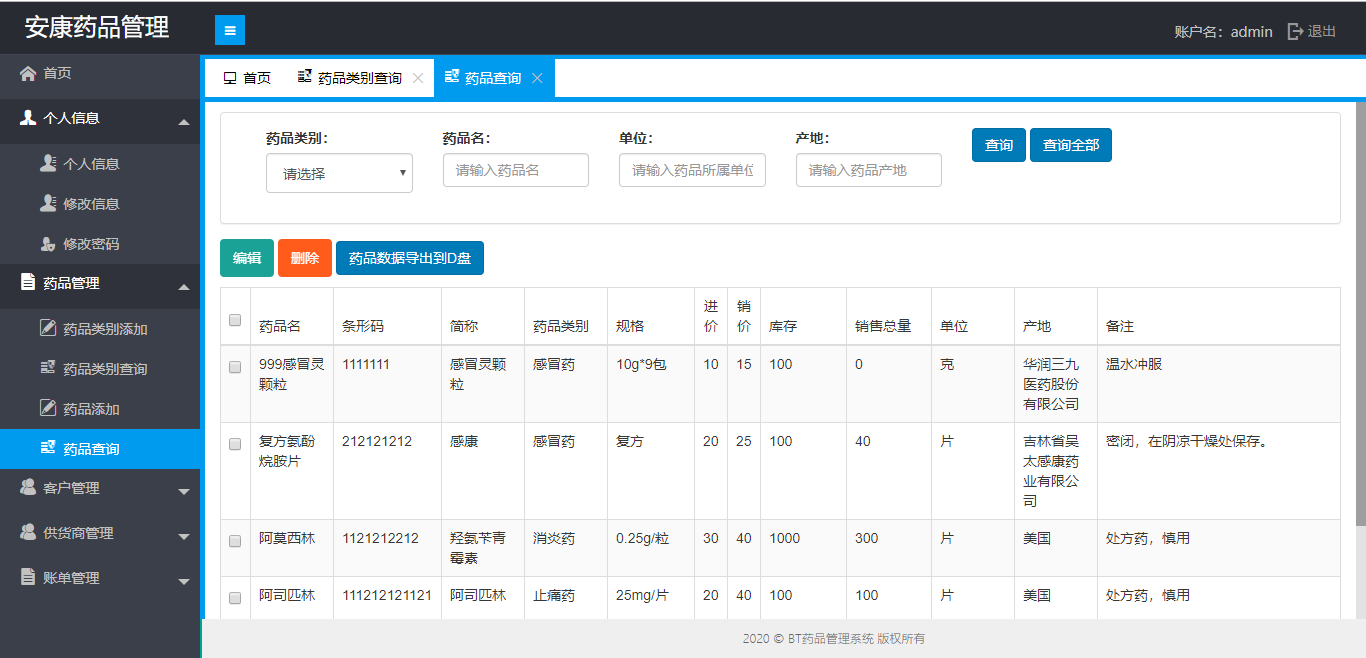1366x658 pixels.
Task: Collapse the 药品管理 sidebar section arrow
Action: click(x=184, y=288)
